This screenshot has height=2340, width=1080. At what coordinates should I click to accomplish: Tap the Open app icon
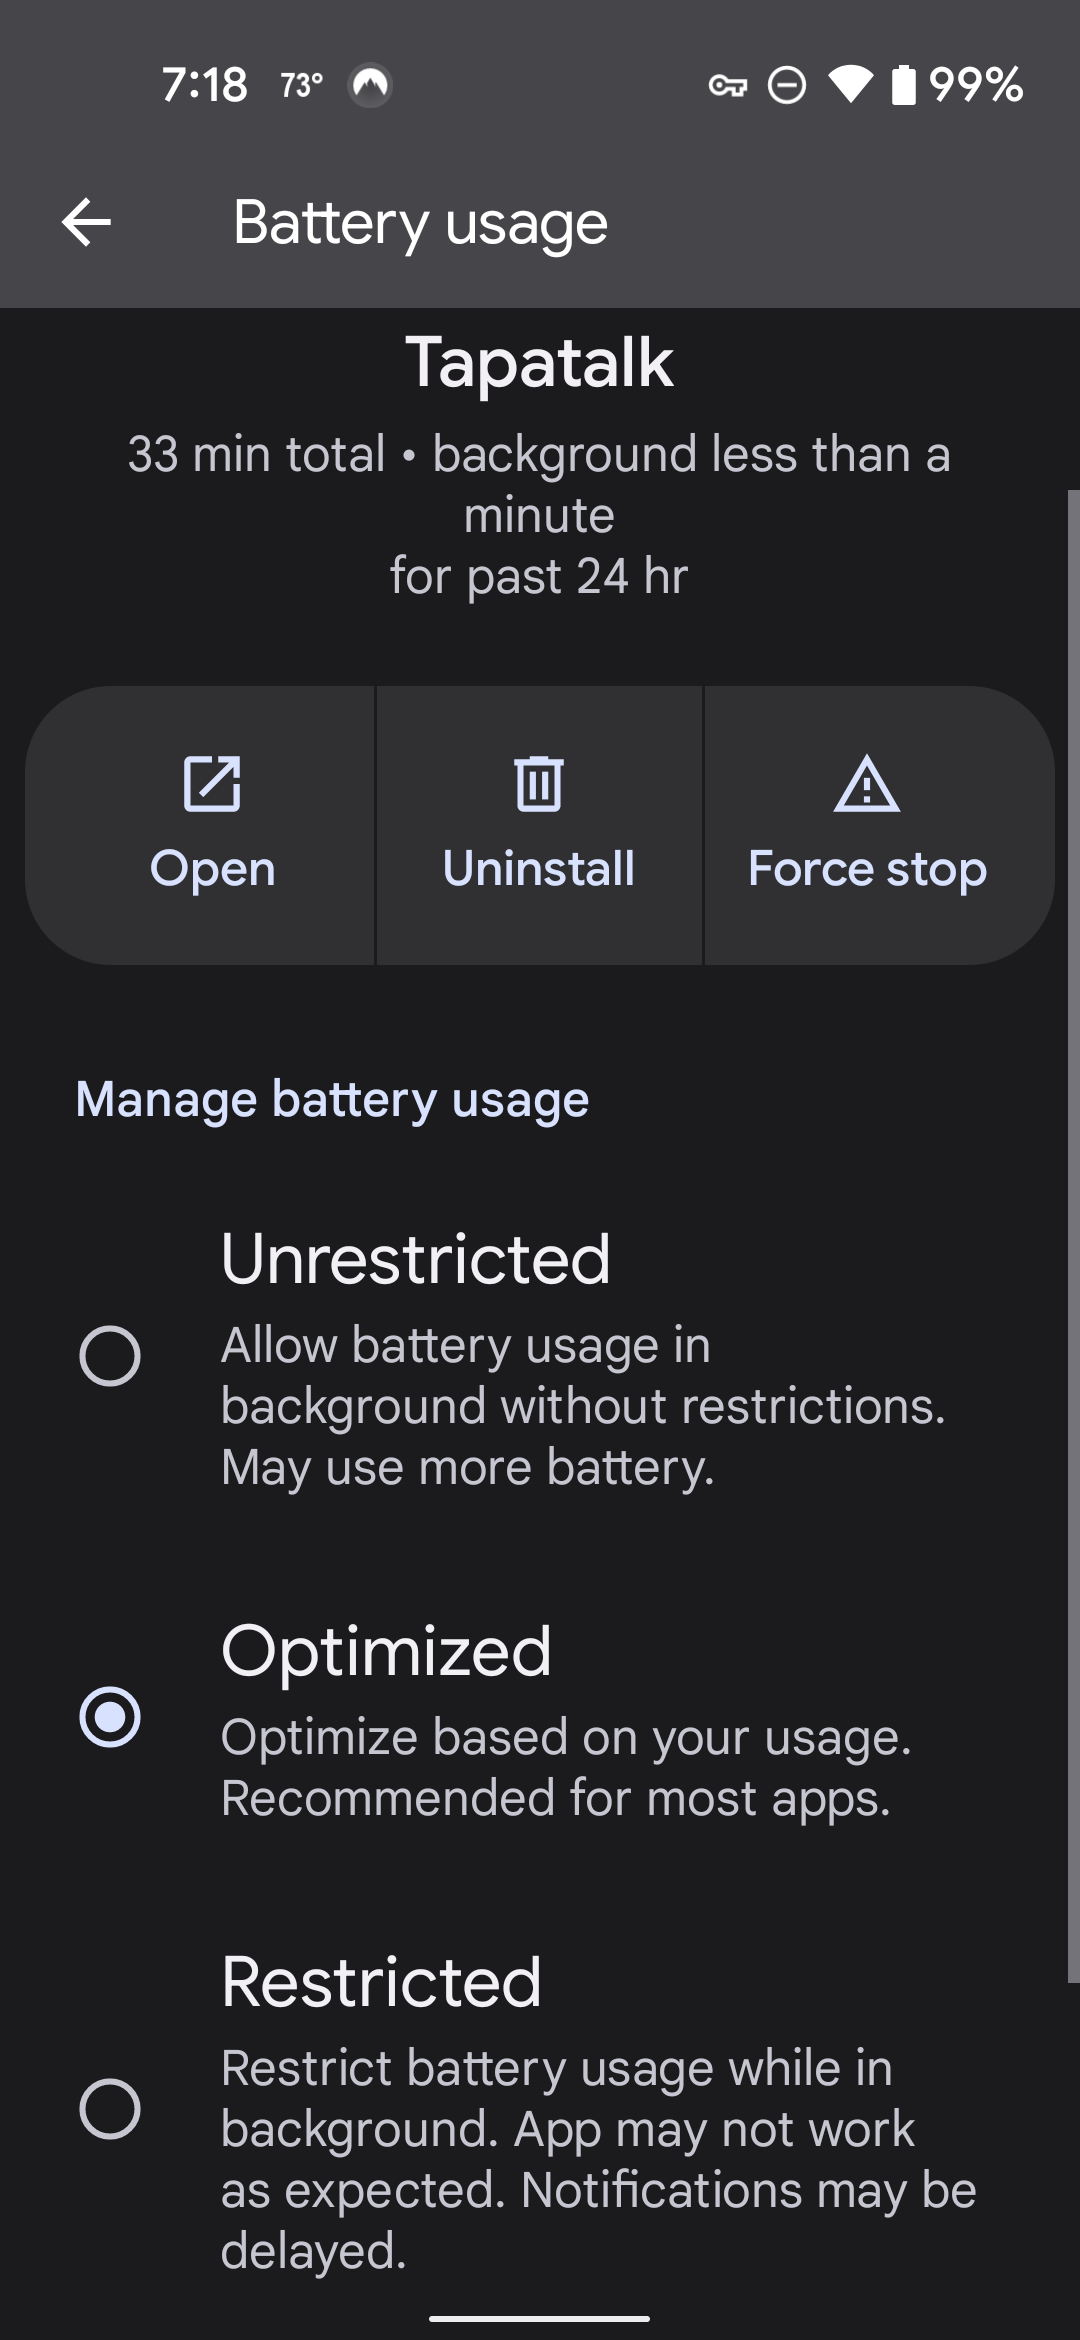coord(212,783)
